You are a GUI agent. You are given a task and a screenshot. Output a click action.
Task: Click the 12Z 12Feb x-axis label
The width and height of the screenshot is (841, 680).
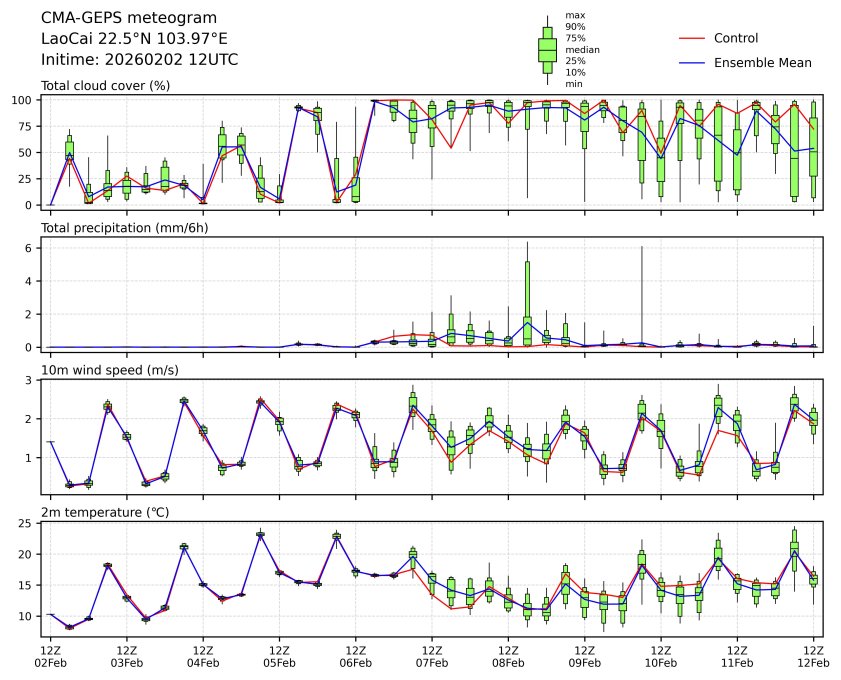point(813,656)
